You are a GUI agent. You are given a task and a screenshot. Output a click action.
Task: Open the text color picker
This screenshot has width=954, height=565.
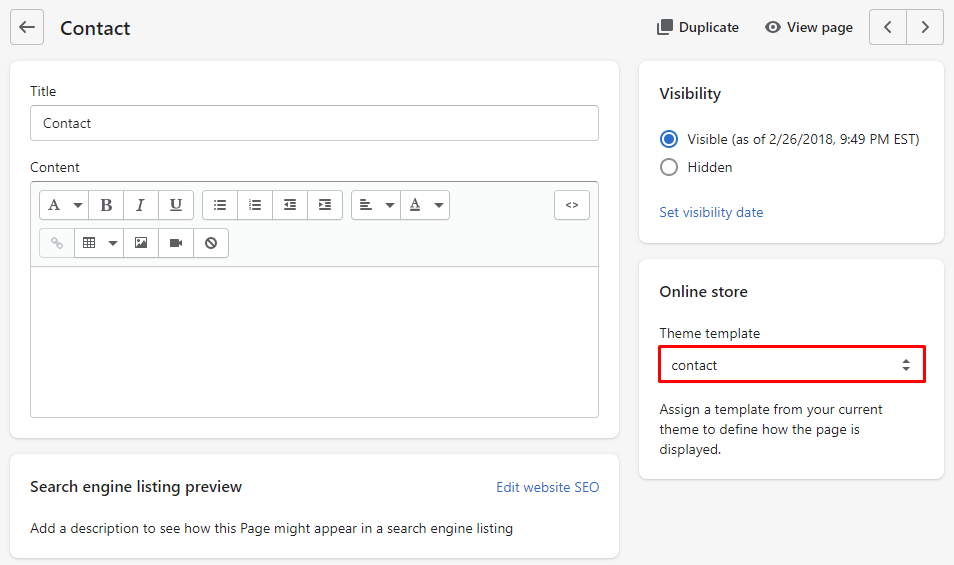[x=425, y=205]
